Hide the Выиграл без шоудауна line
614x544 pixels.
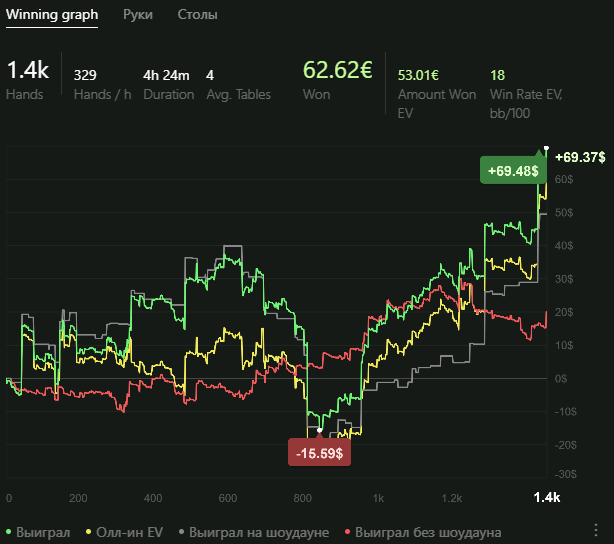pyautogui.click(x=428, y=532)
